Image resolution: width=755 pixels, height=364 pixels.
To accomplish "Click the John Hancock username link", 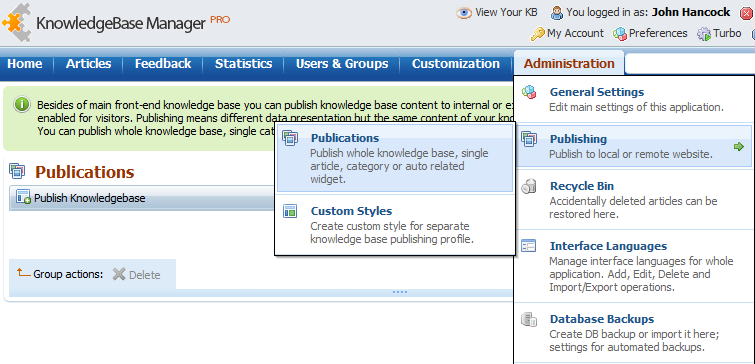I will [x=691, y=12].
